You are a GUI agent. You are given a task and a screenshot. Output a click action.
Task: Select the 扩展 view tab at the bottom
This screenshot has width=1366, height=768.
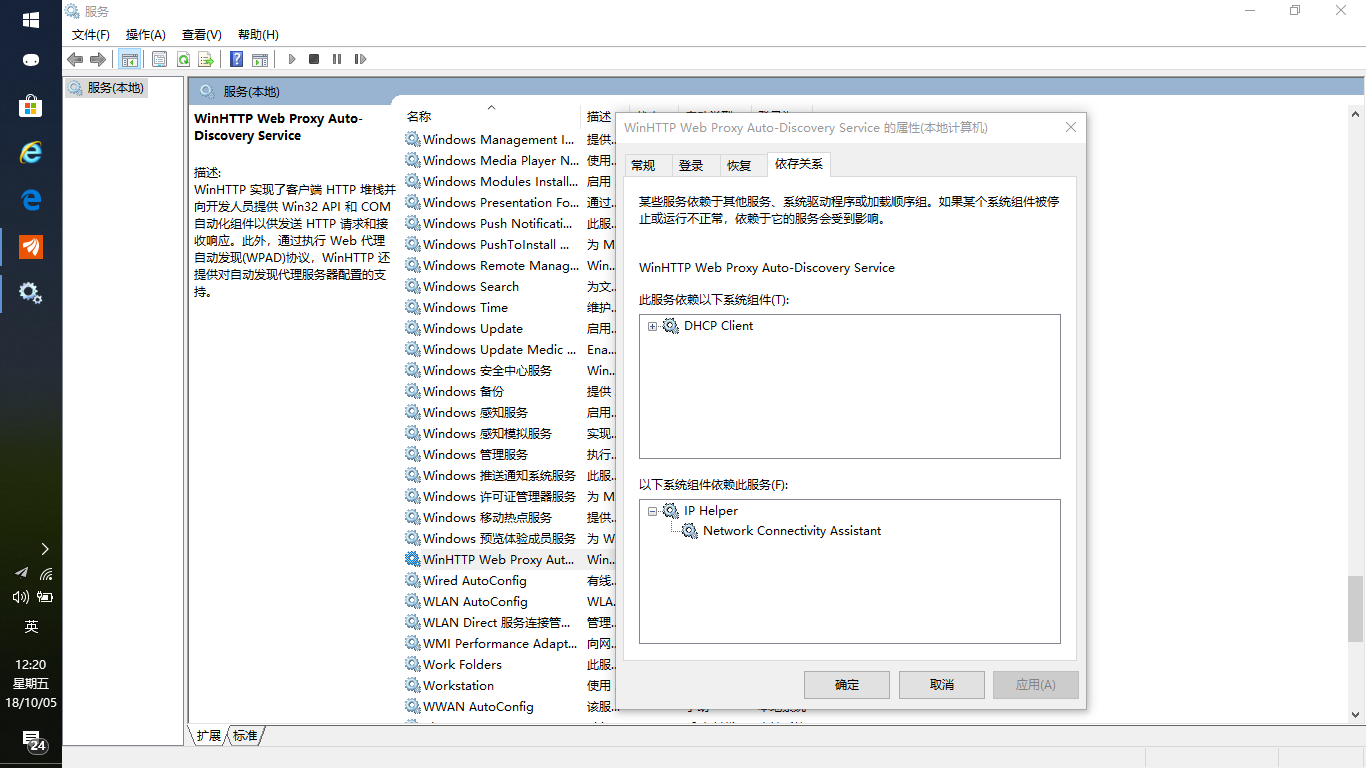208,736
